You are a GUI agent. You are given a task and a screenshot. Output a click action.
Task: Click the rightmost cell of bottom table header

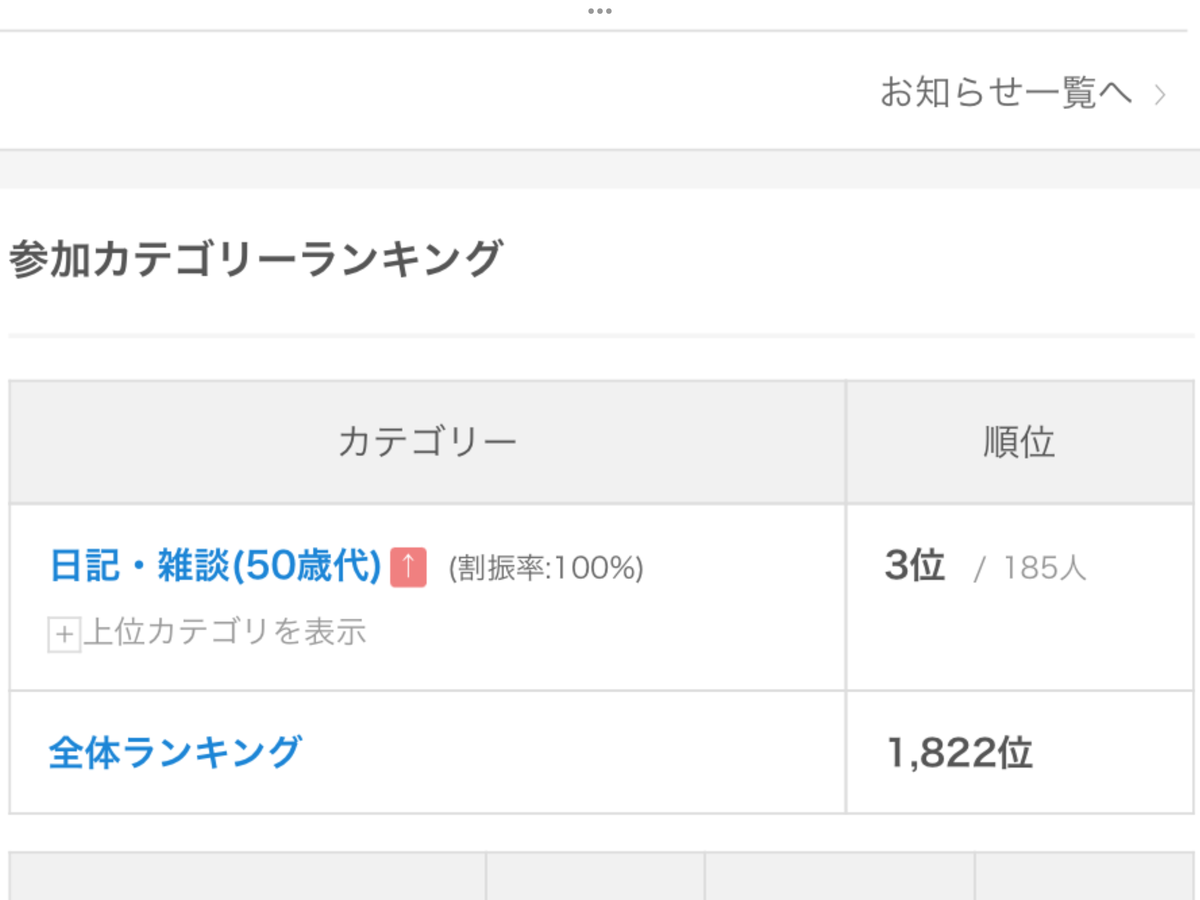(x=1085, y=877)
